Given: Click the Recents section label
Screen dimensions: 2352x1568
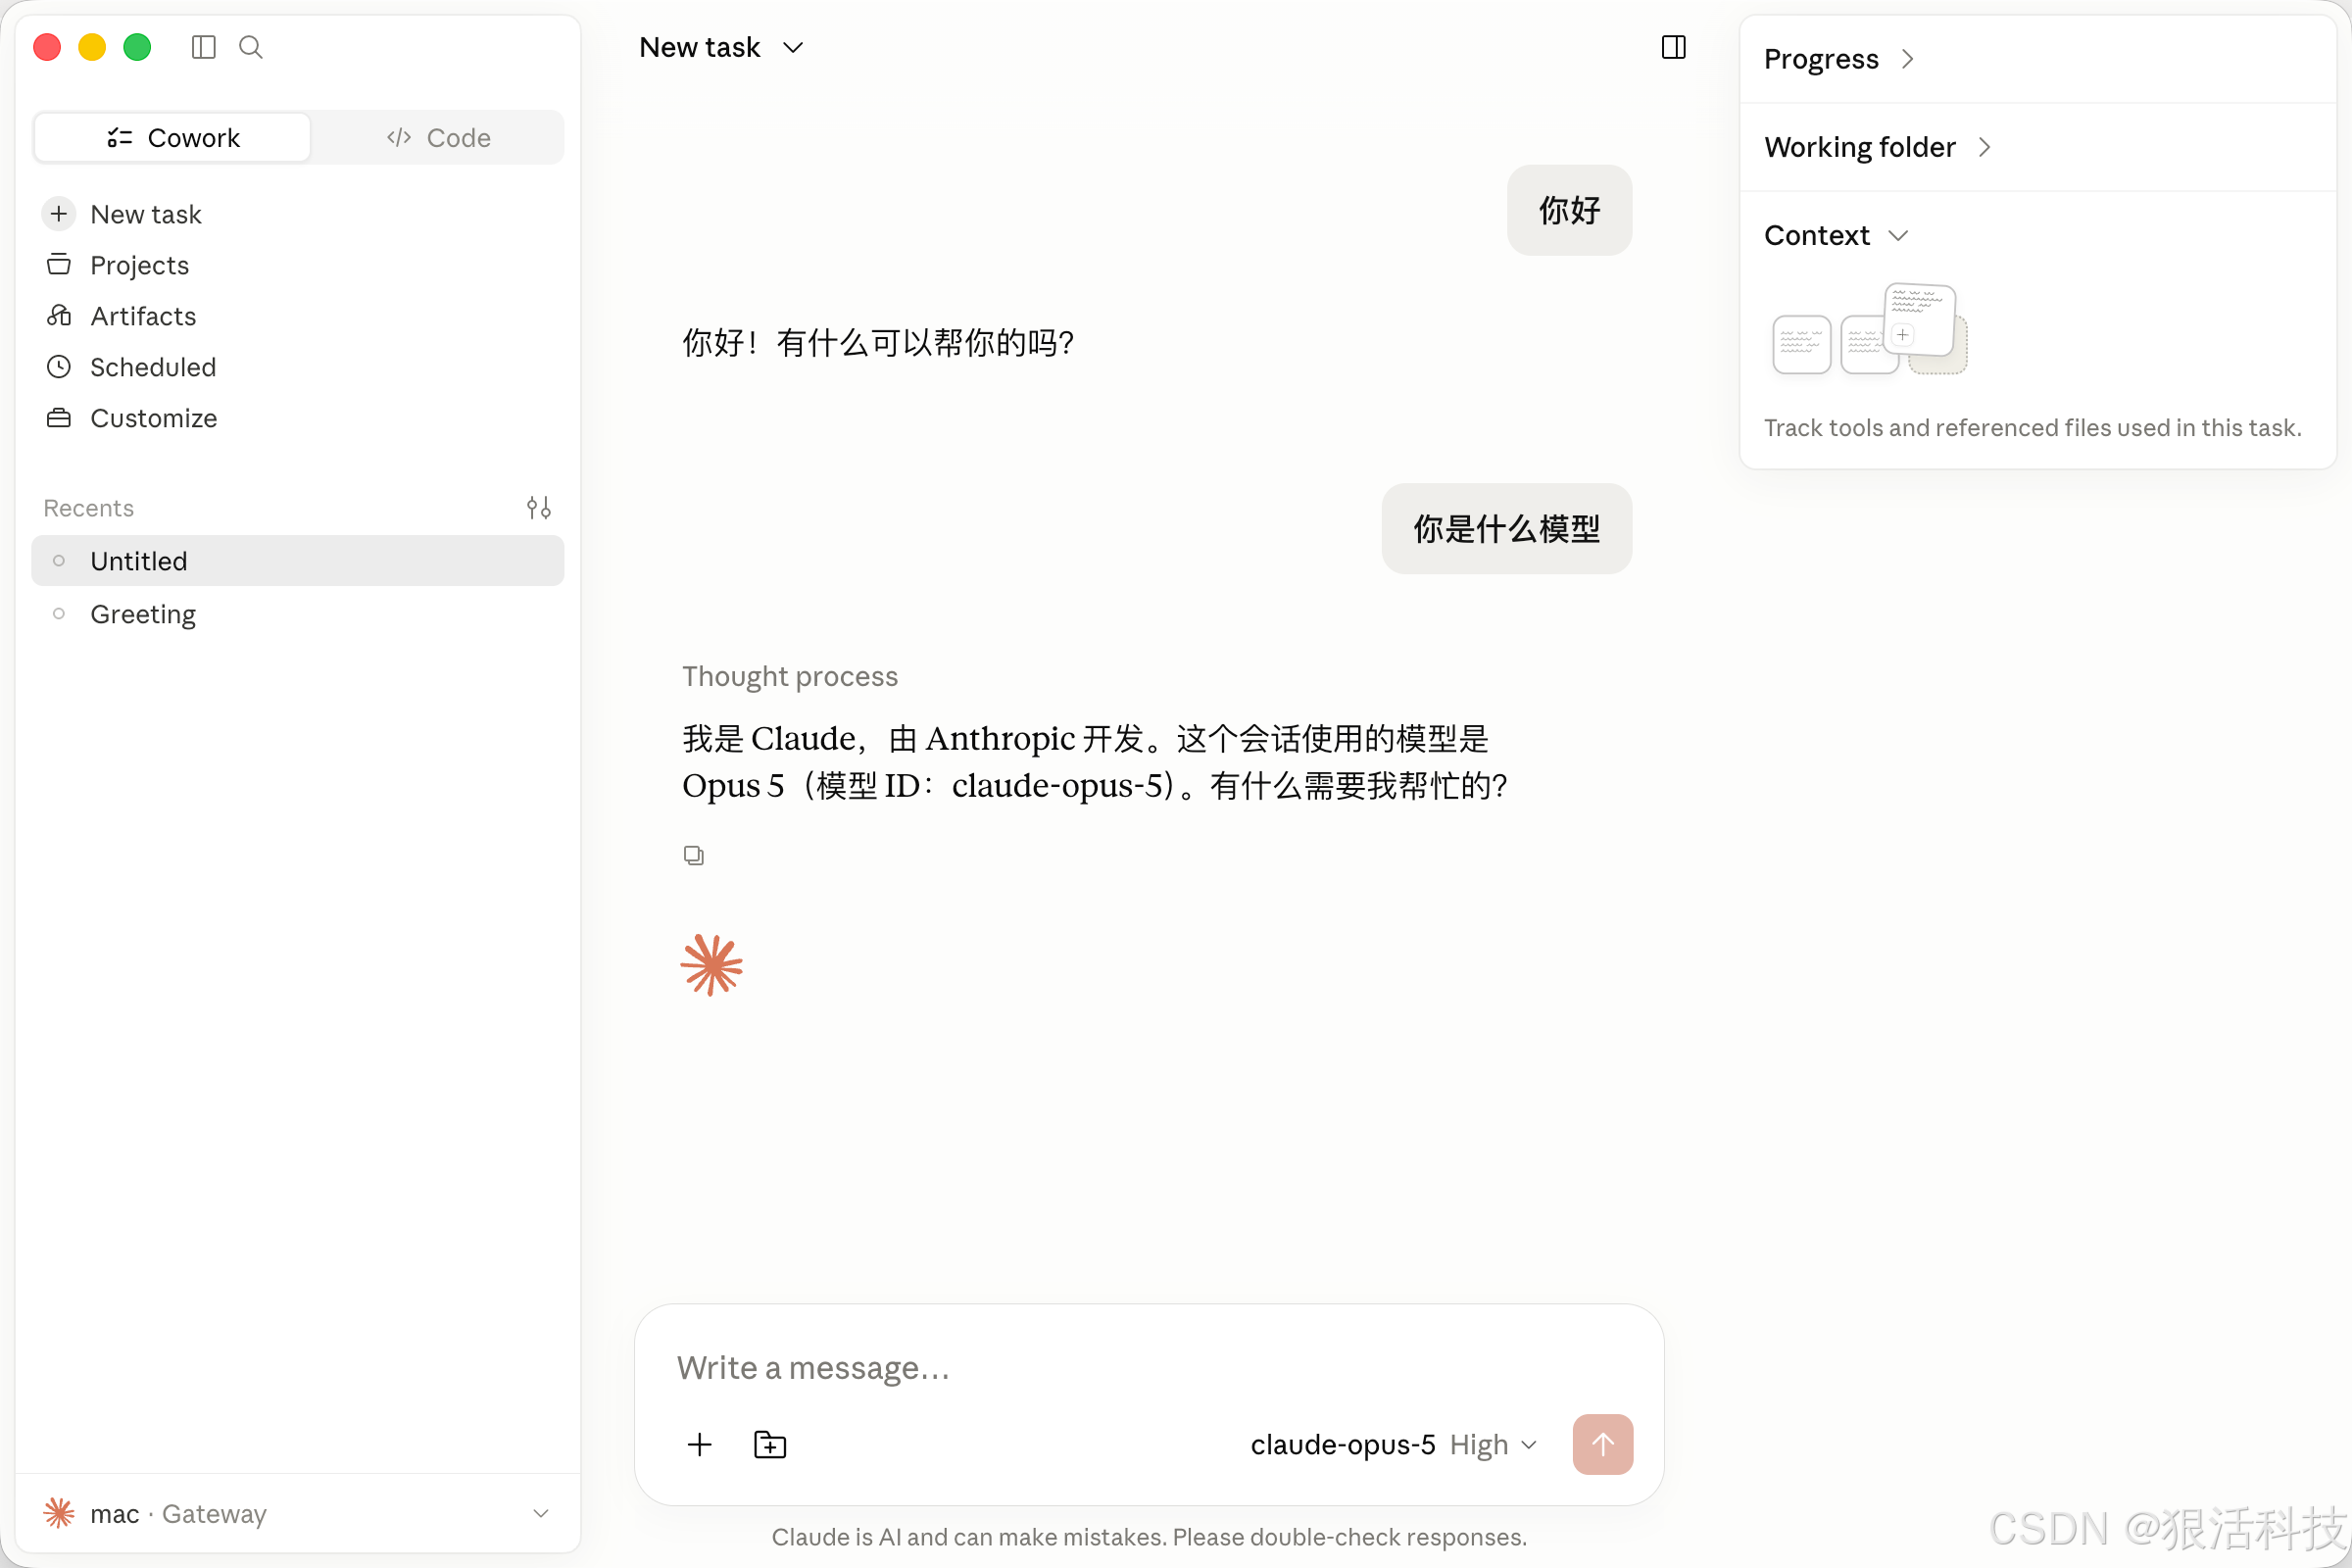Looking at the screenshot, I should coord(88,508).
